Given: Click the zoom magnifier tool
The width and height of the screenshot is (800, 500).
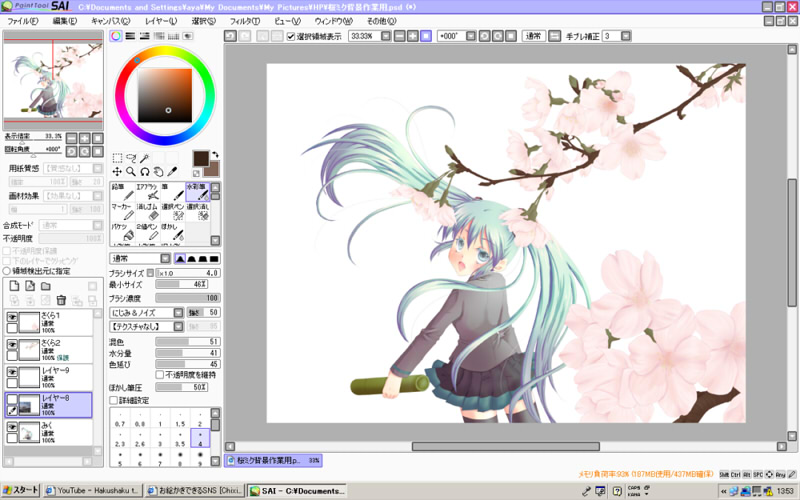Looking at the screenshot, I should (x=131, y=171).
